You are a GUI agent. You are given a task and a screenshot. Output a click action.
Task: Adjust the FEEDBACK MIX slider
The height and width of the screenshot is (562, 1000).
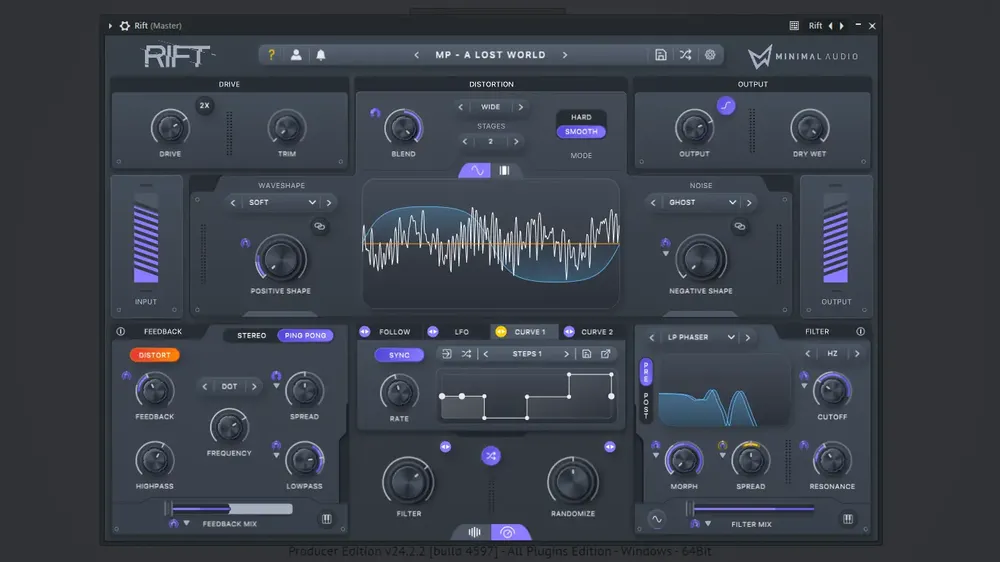pos(230,509)
